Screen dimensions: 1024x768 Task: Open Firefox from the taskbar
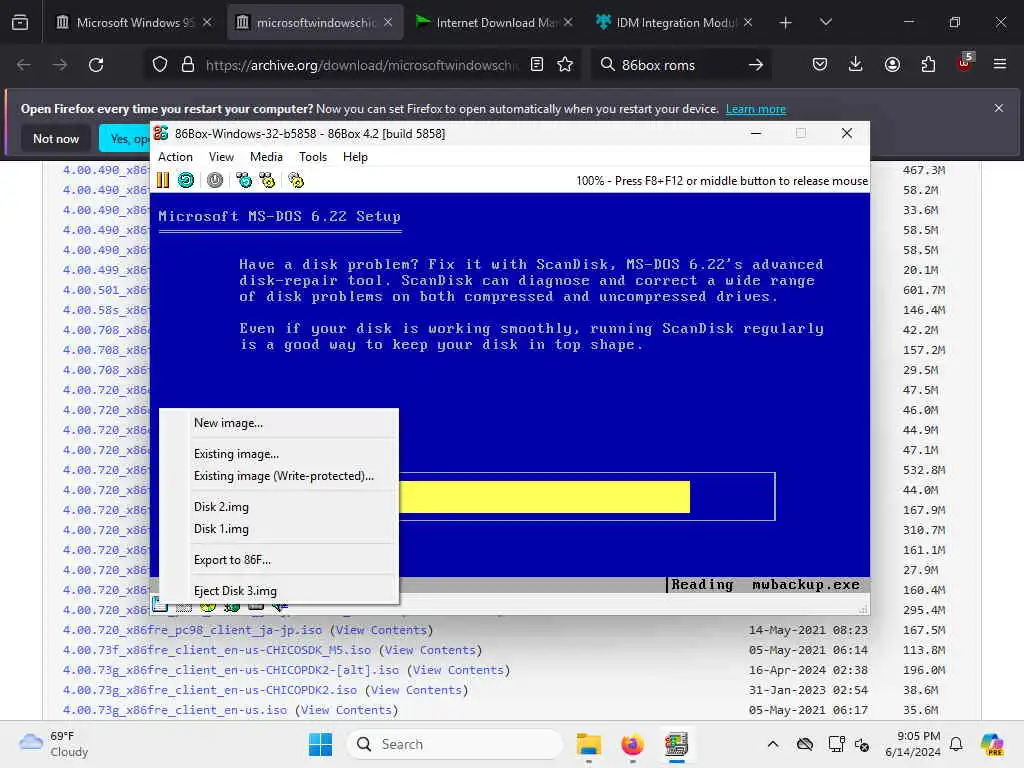pos(632,744)
